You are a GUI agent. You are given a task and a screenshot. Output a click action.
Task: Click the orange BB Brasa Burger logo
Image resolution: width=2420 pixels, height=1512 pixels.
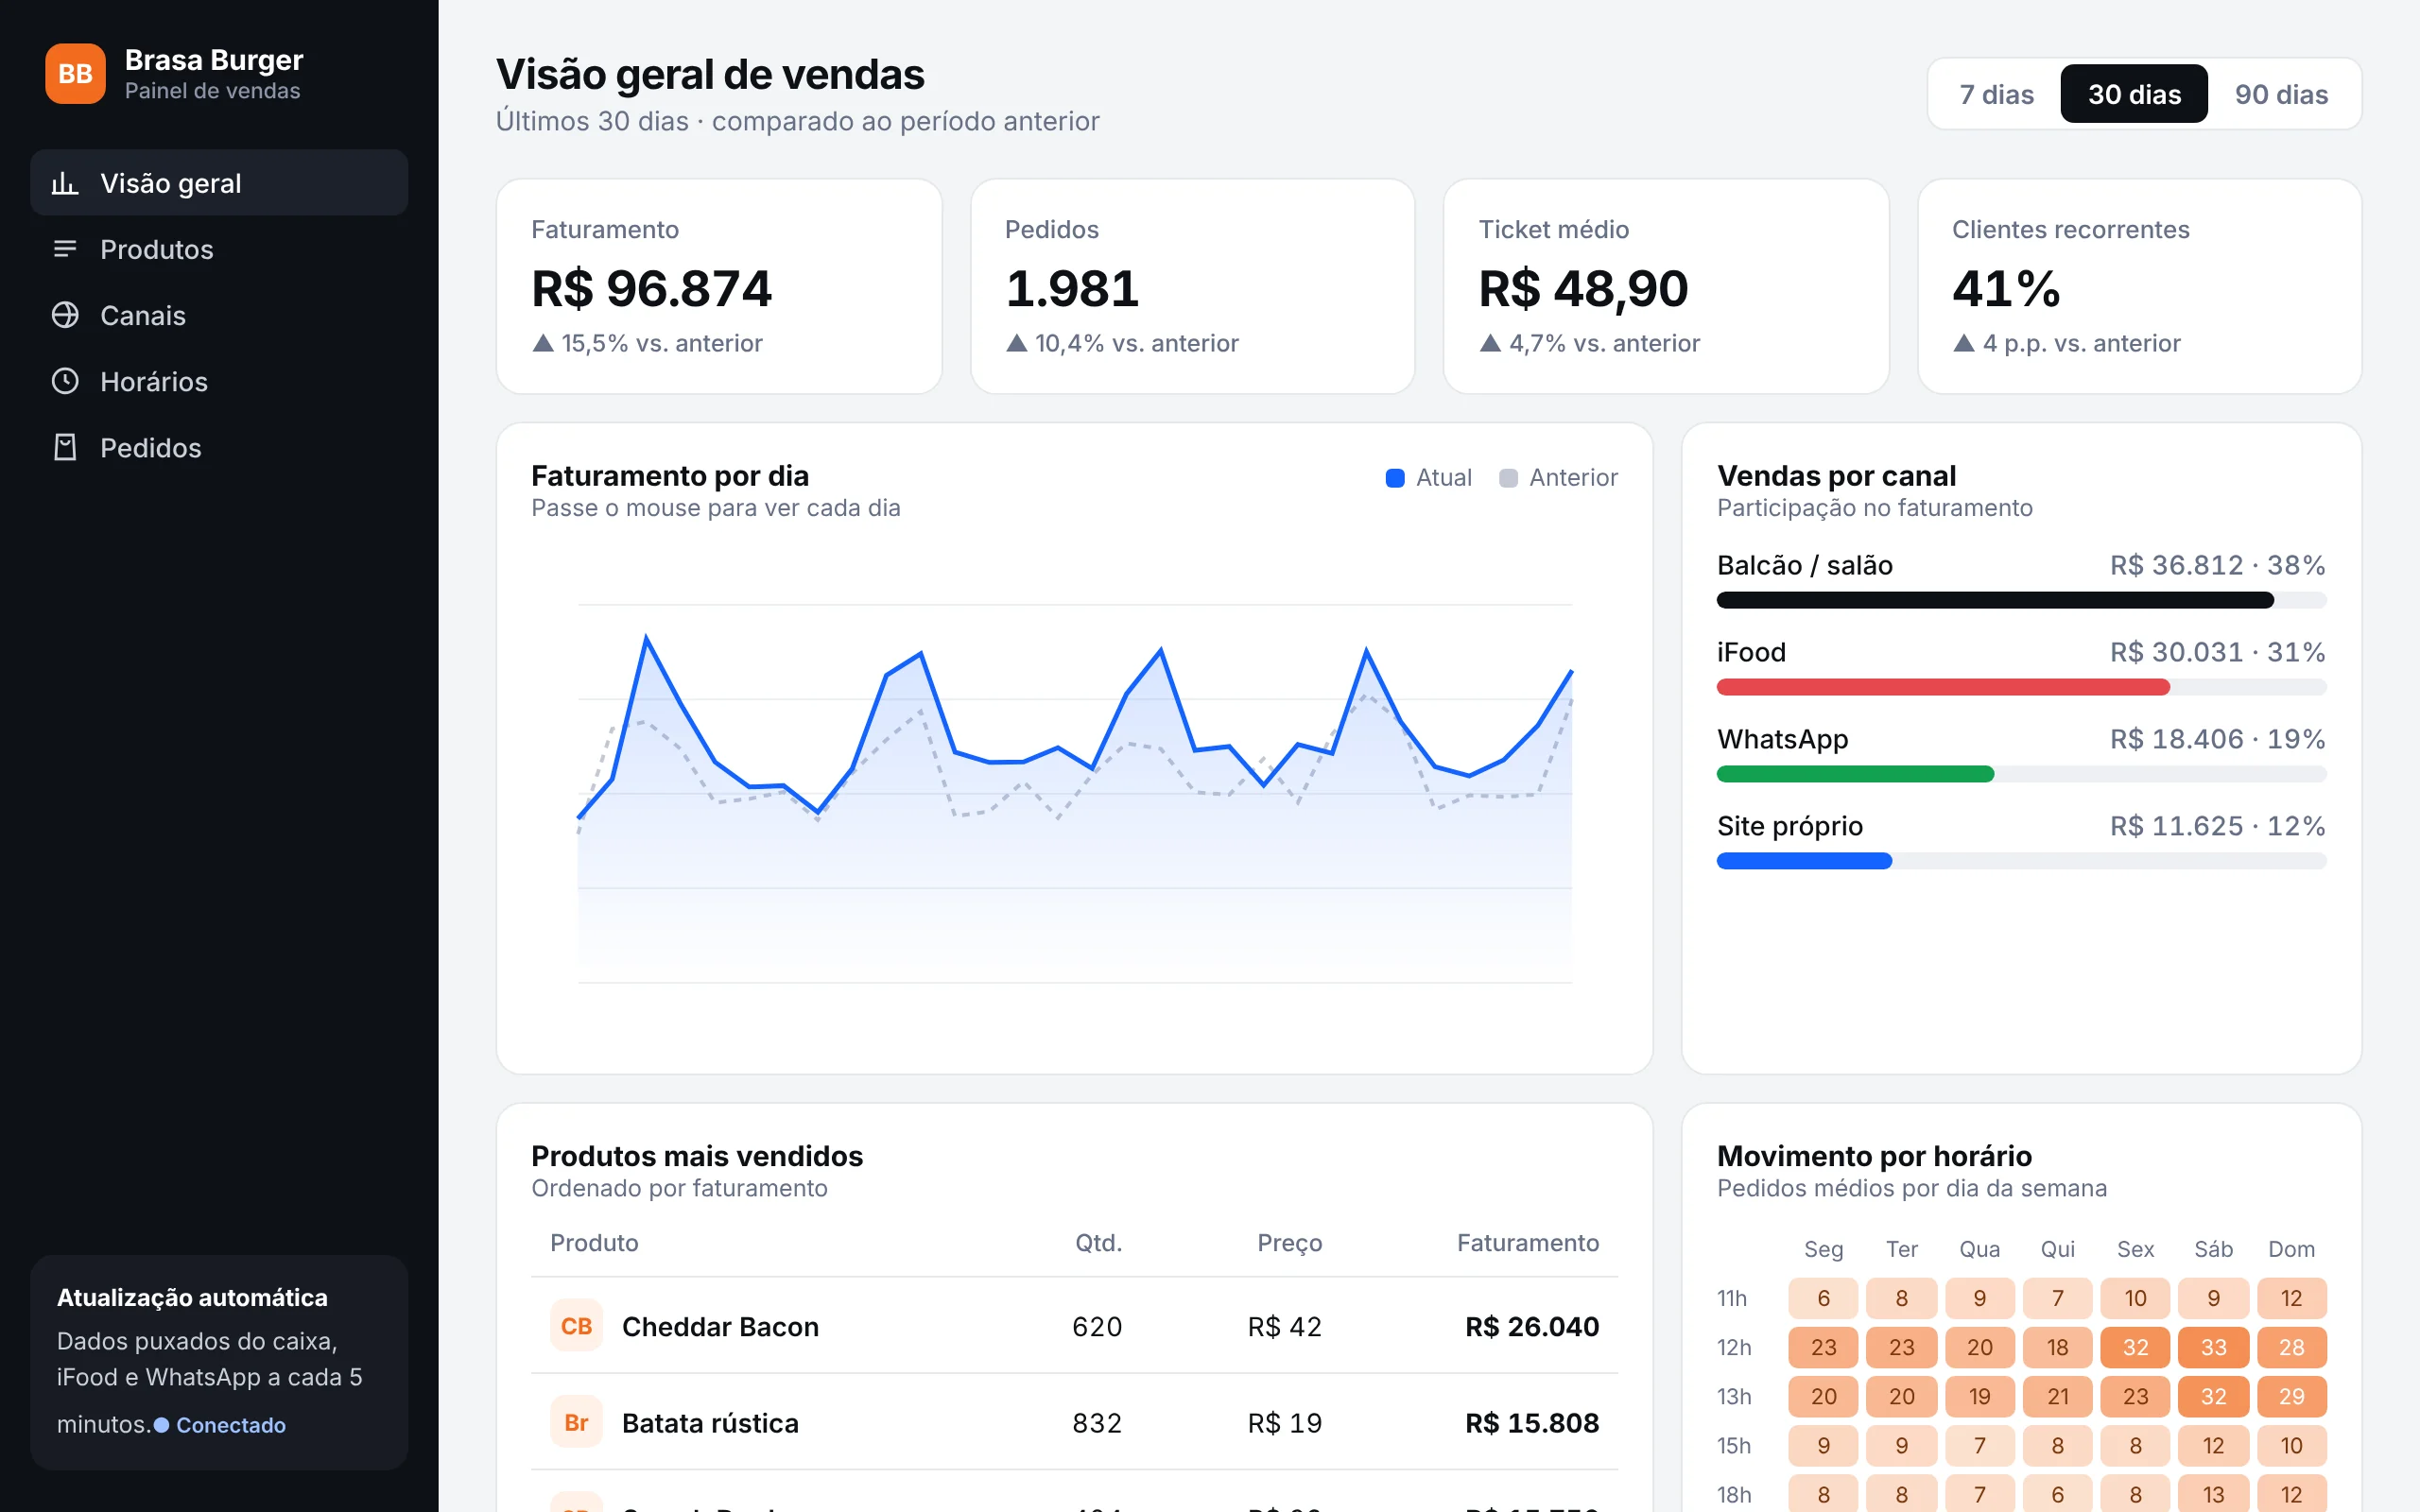coord(75,74)
